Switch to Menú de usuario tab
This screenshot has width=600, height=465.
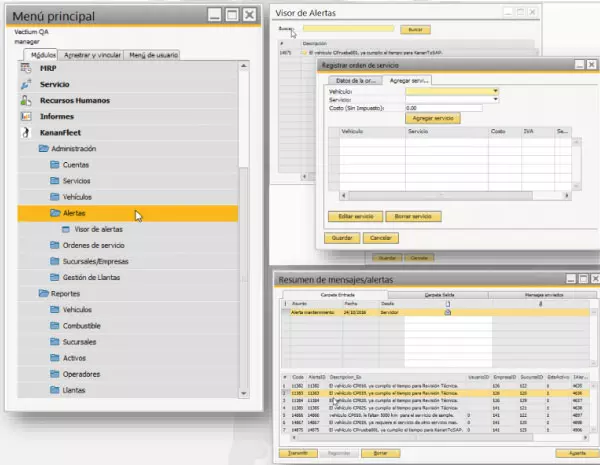(x=152, y=55)
